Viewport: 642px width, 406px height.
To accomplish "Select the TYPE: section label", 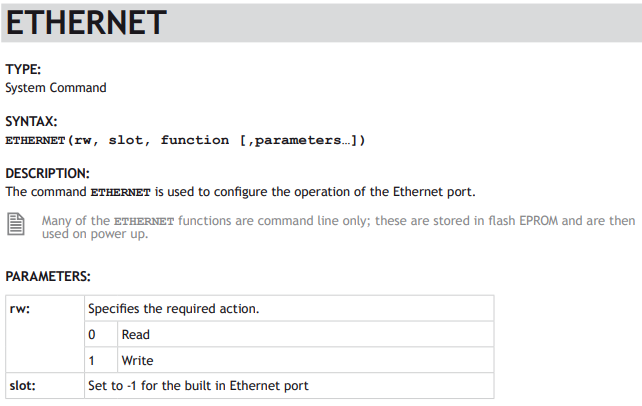I will coord(23,69).
